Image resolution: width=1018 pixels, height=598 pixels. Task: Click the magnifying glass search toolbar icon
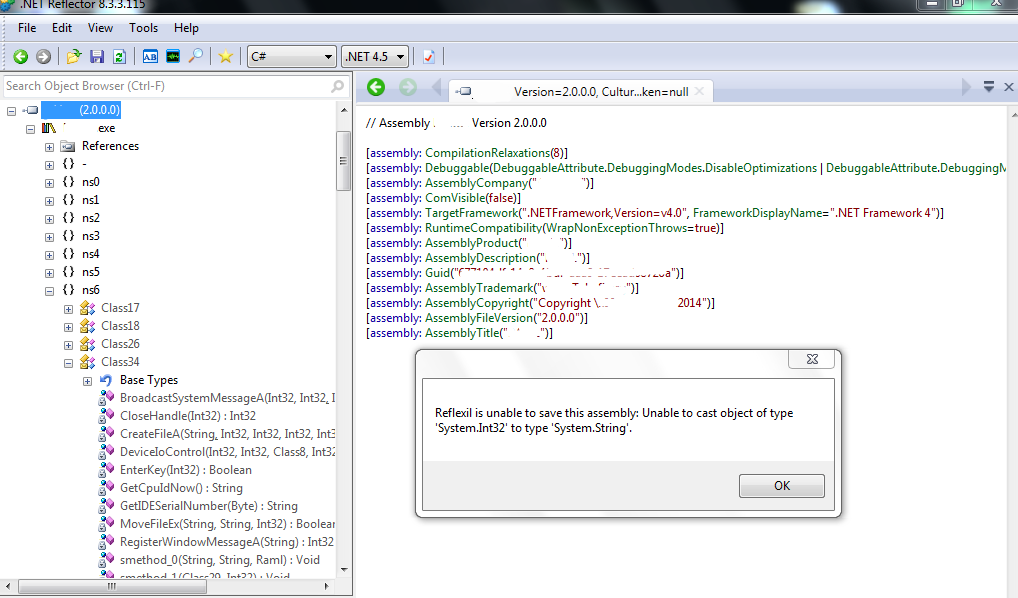coord(196,56)
